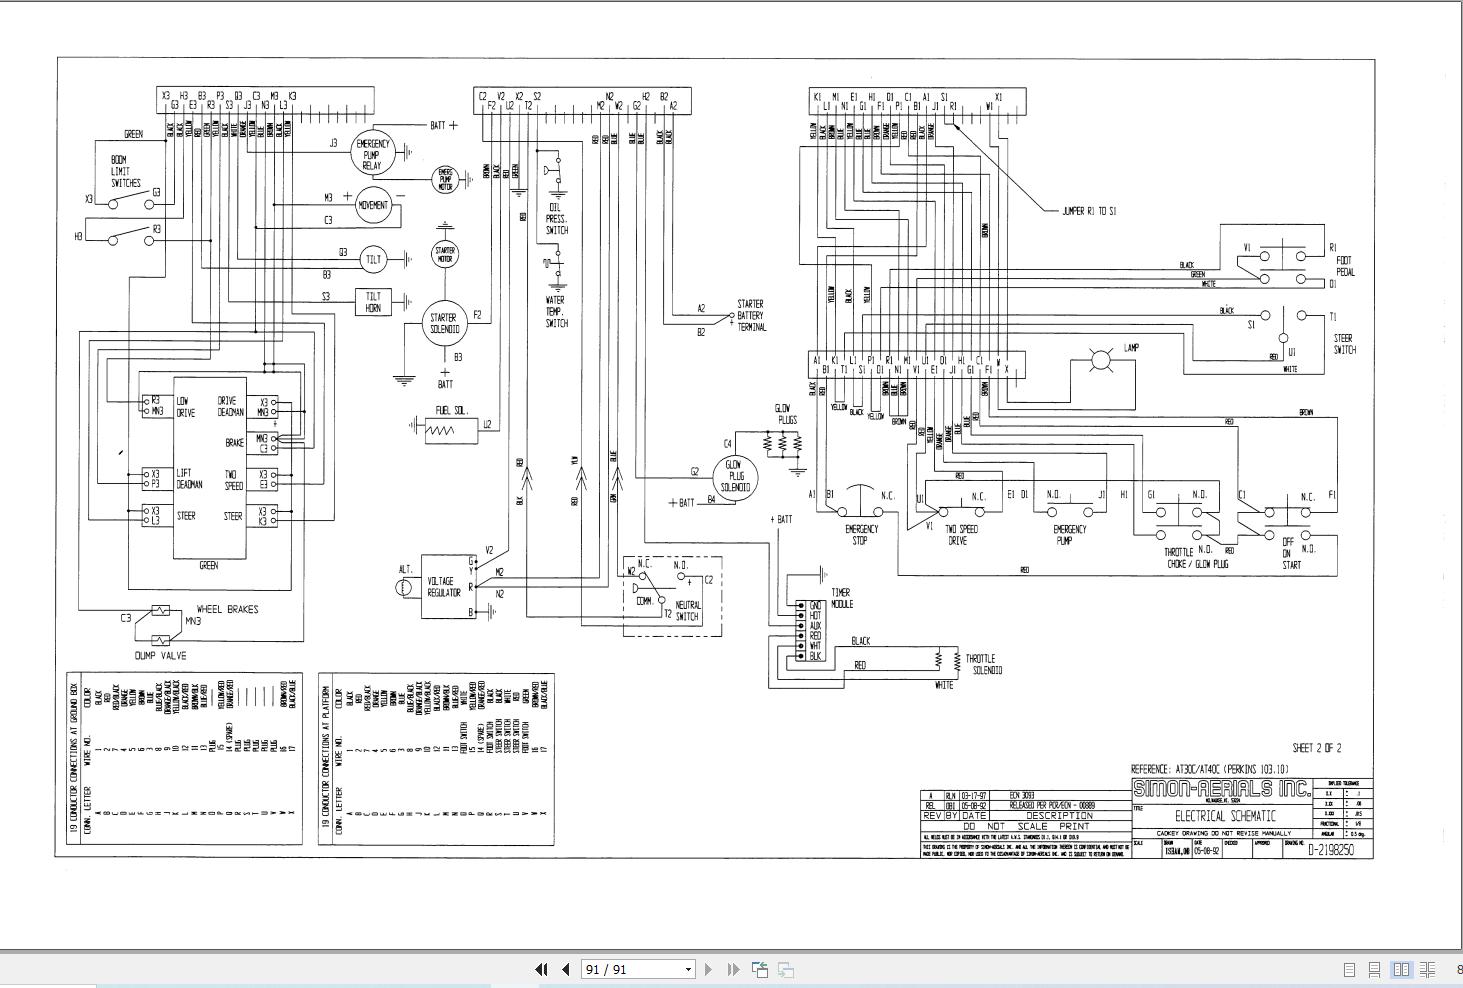Click the Simon-Aerials Inc. title block logo
The height and width of the screenshot is (988, 1463).
tap(1222, 788)
